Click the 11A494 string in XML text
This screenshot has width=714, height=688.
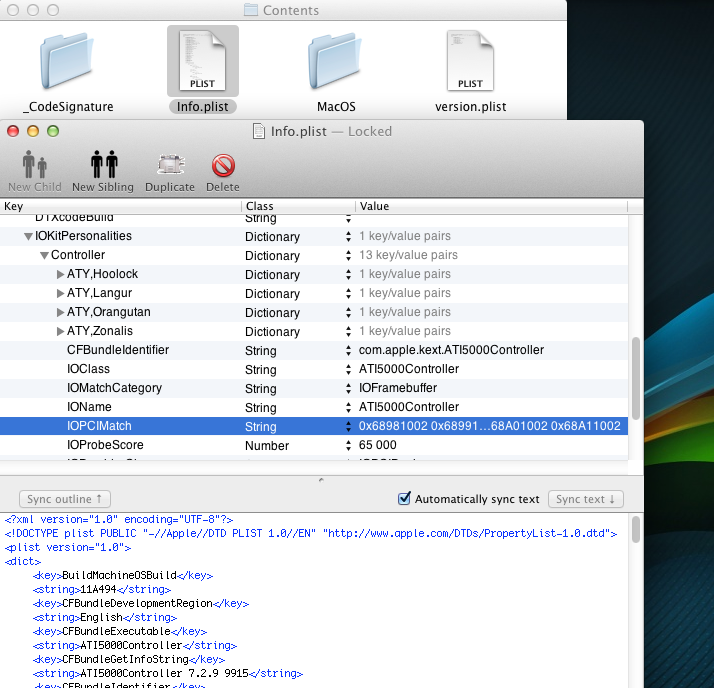(98, 590)
